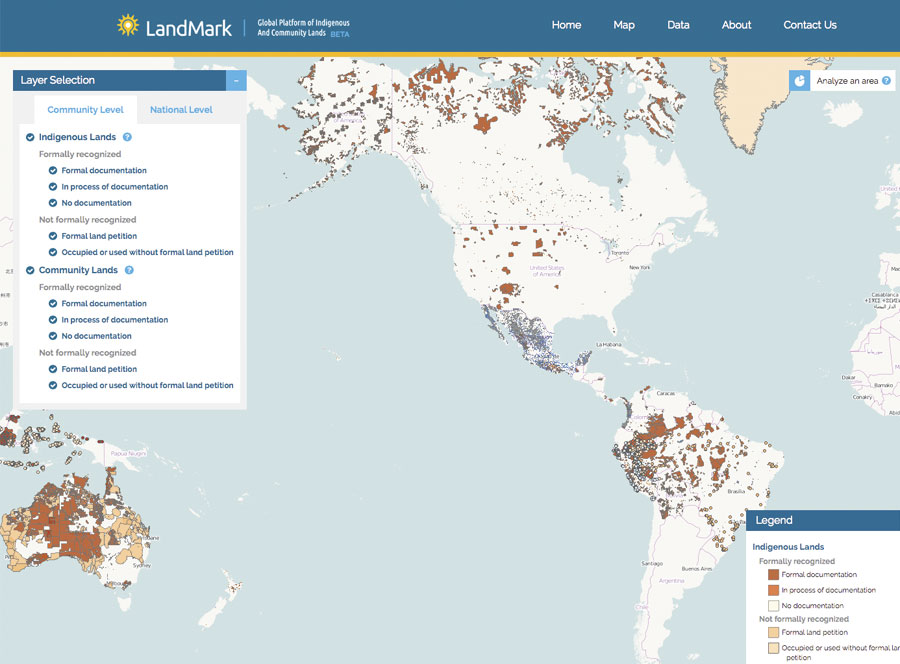
Task: Uncheck Community Lands No documentation
Action: click(53, 336)
